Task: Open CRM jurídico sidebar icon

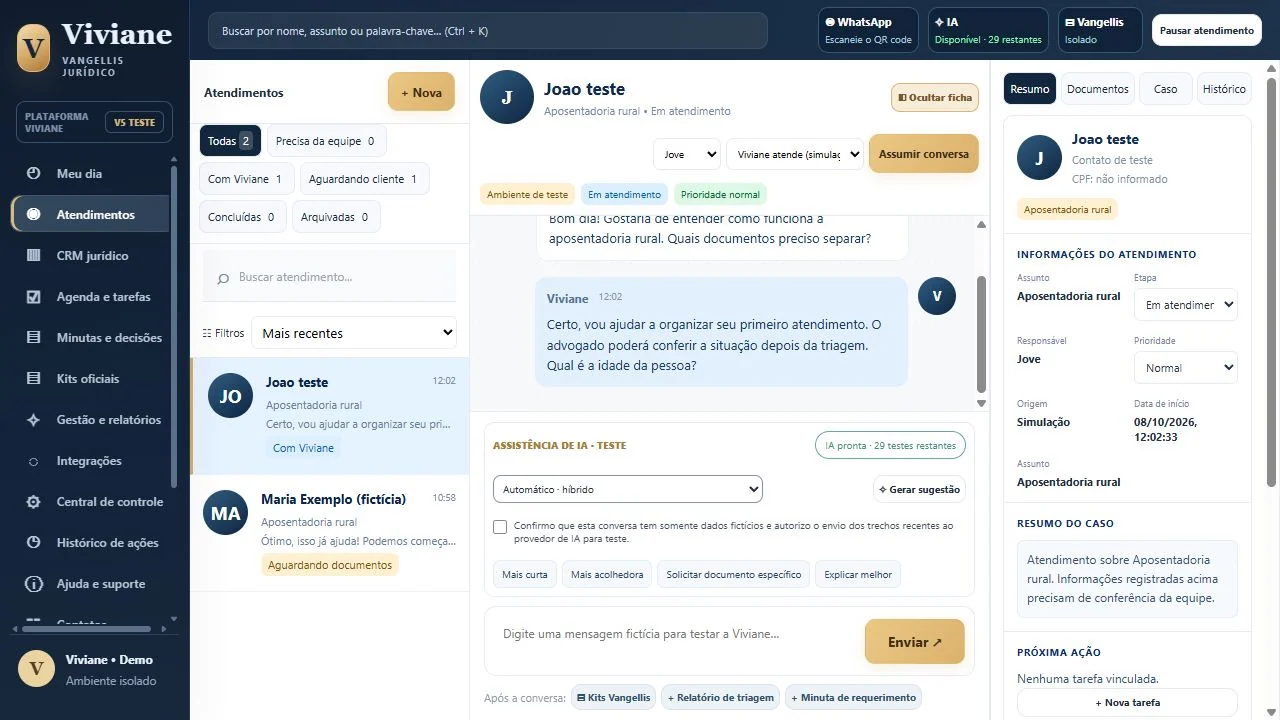Action: (33, 256)
